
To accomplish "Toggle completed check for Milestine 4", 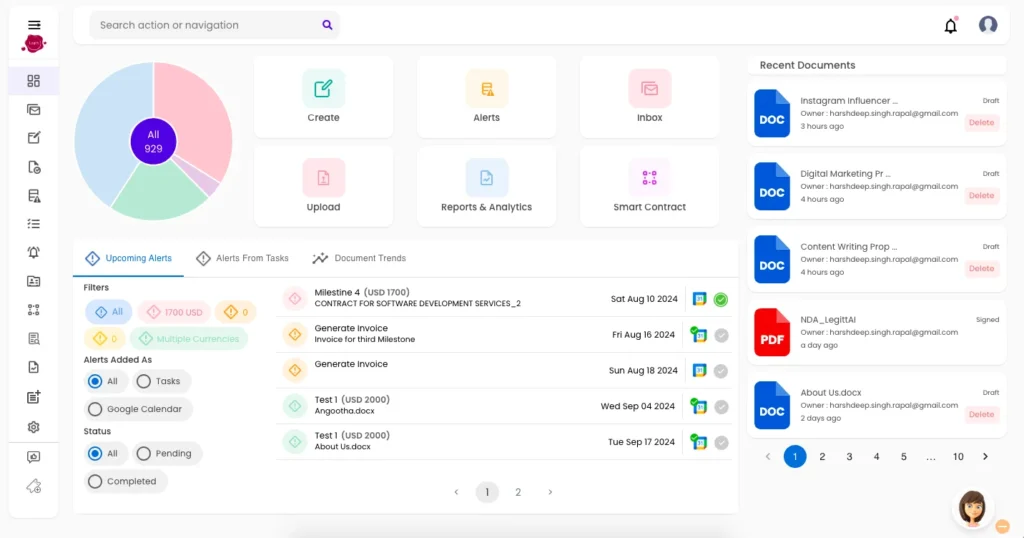I will pos(721,300).
